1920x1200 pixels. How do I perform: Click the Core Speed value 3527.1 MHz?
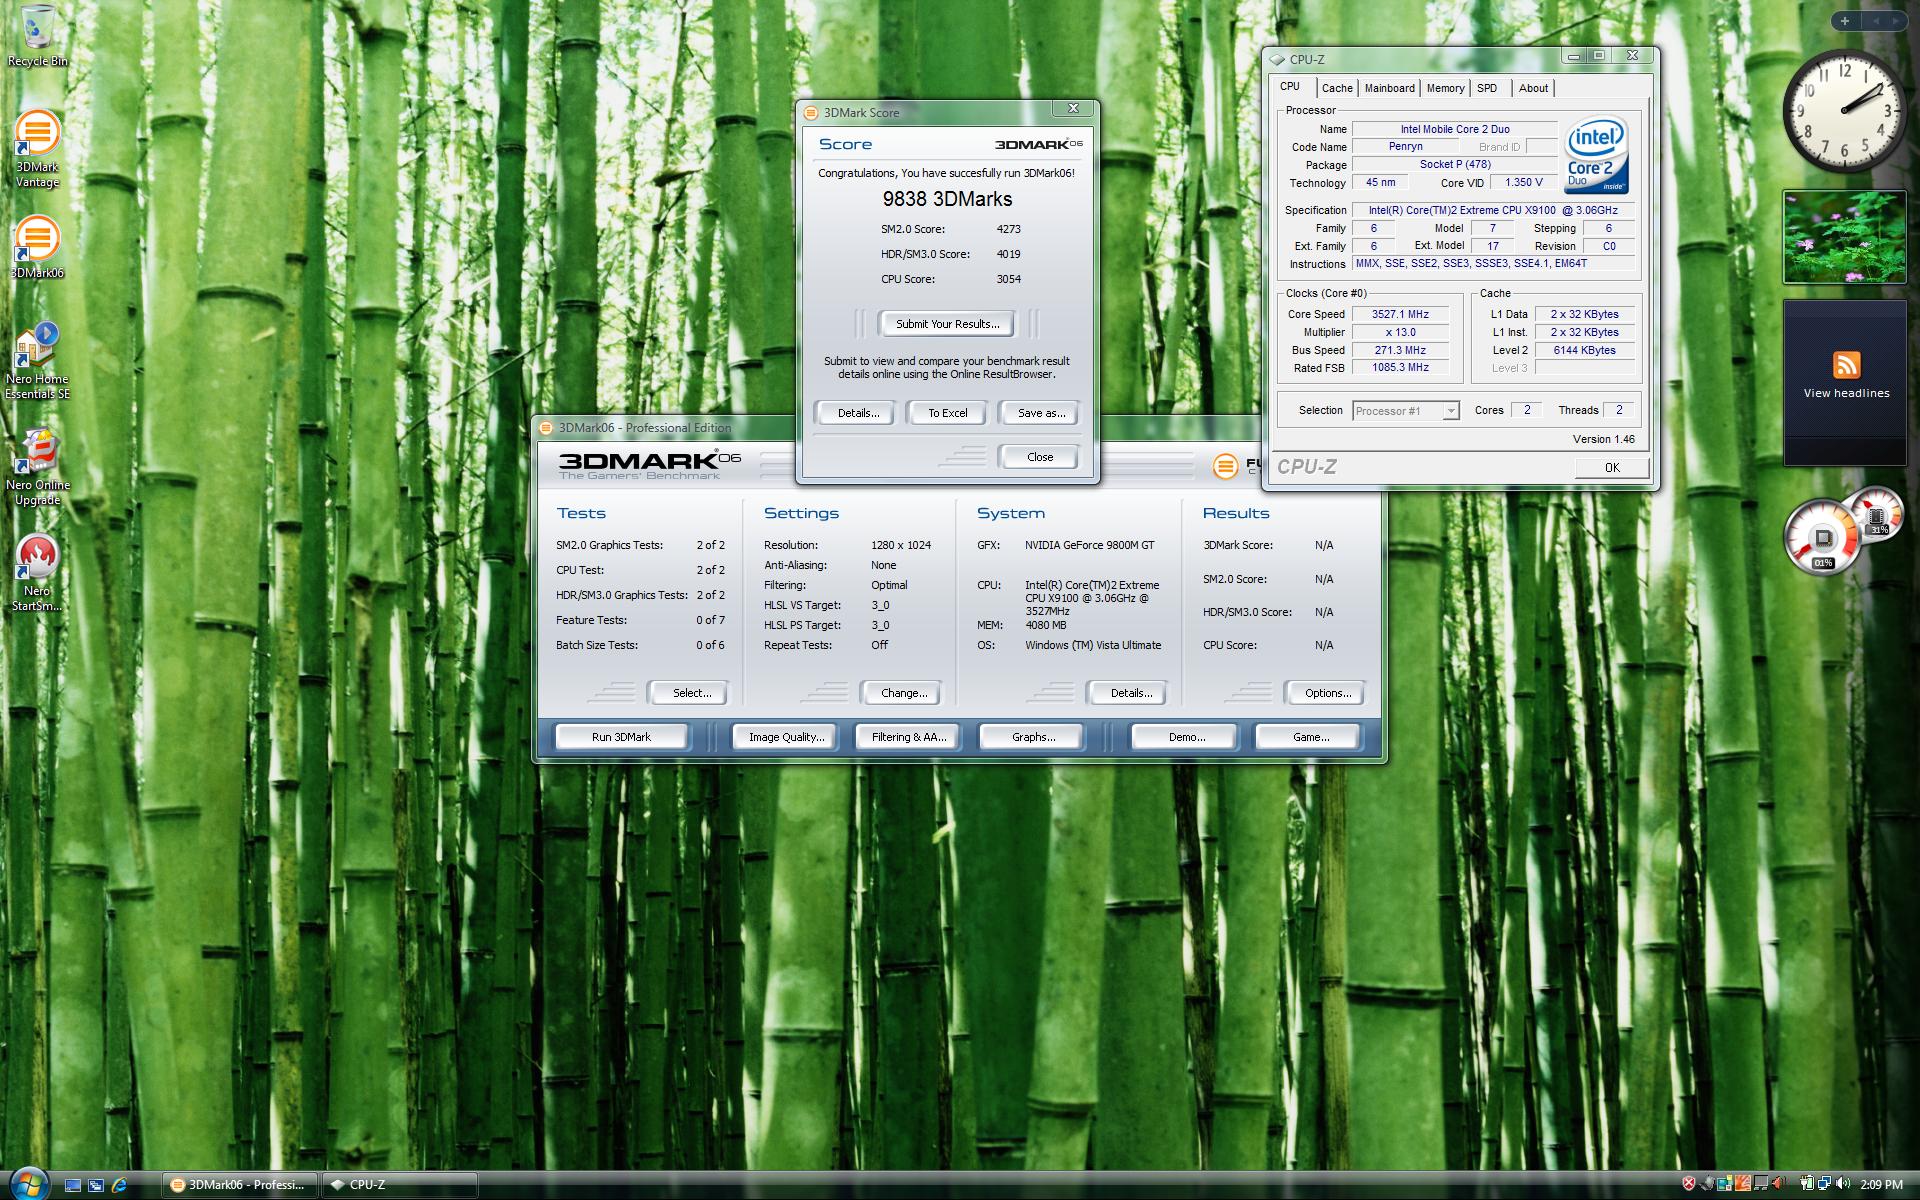tap(1400, 314)
